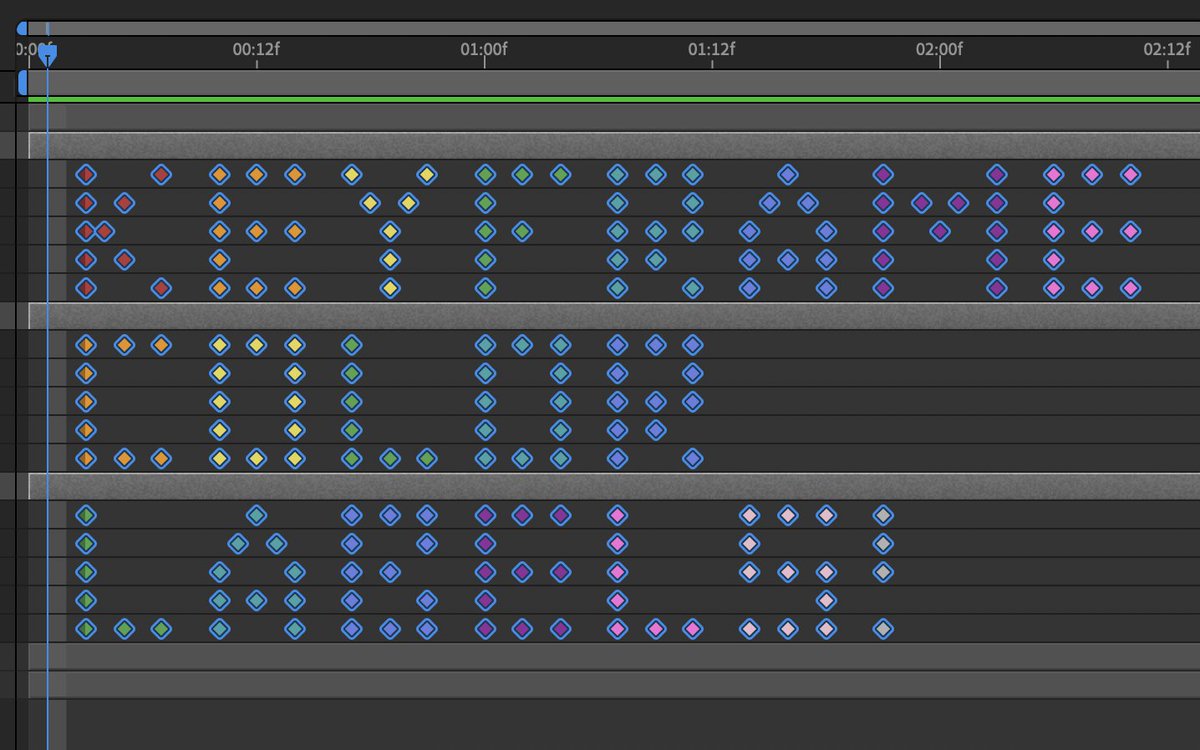
Task: Click the green render cache bar
Action: tap(613, 100)
